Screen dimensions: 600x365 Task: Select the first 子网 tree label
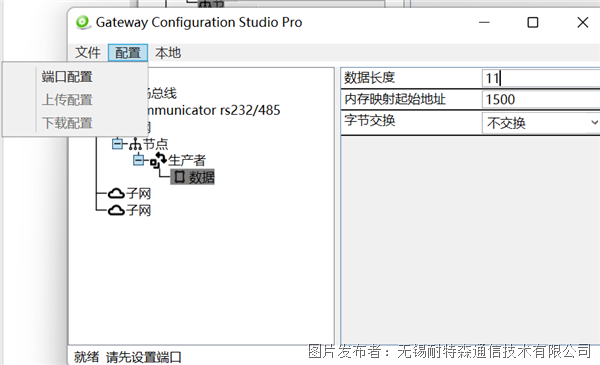(139, 194)
